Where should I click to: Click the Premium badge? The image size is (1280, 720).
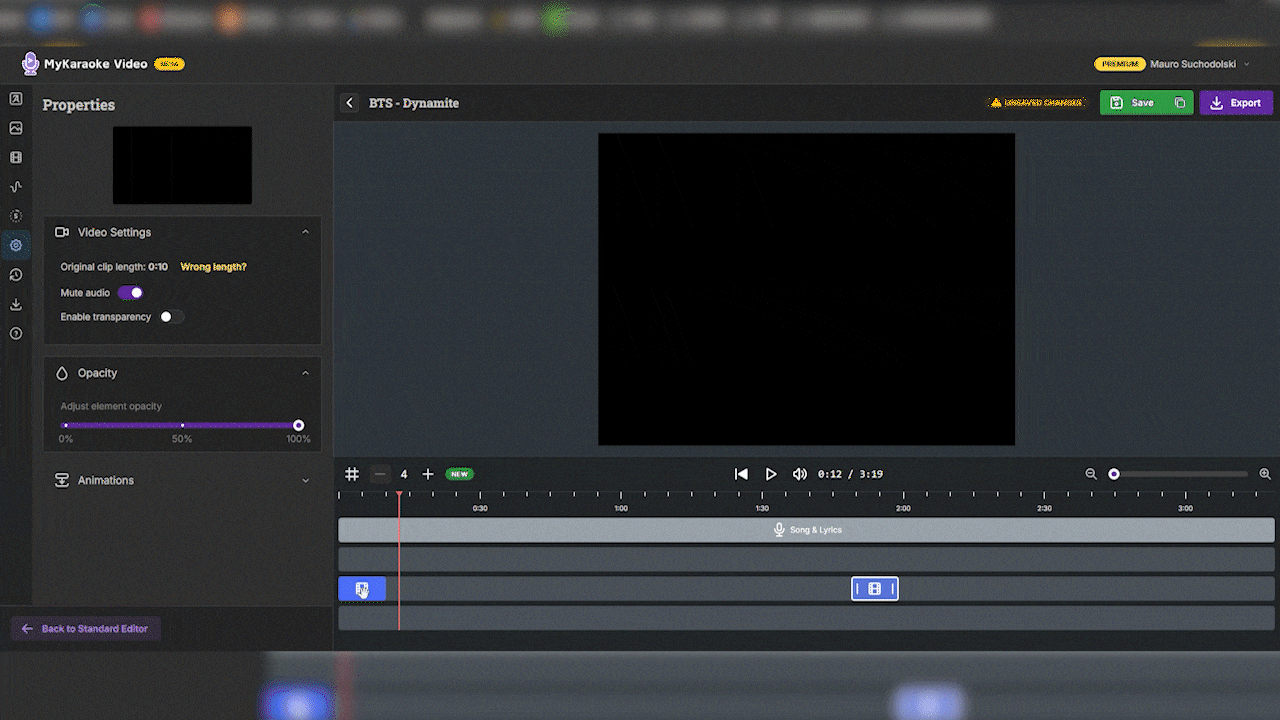[1119, 64]
